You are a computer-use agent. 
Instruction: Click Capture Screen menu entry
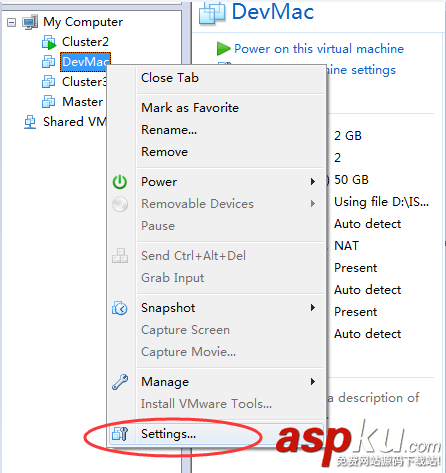pos(185,330)
